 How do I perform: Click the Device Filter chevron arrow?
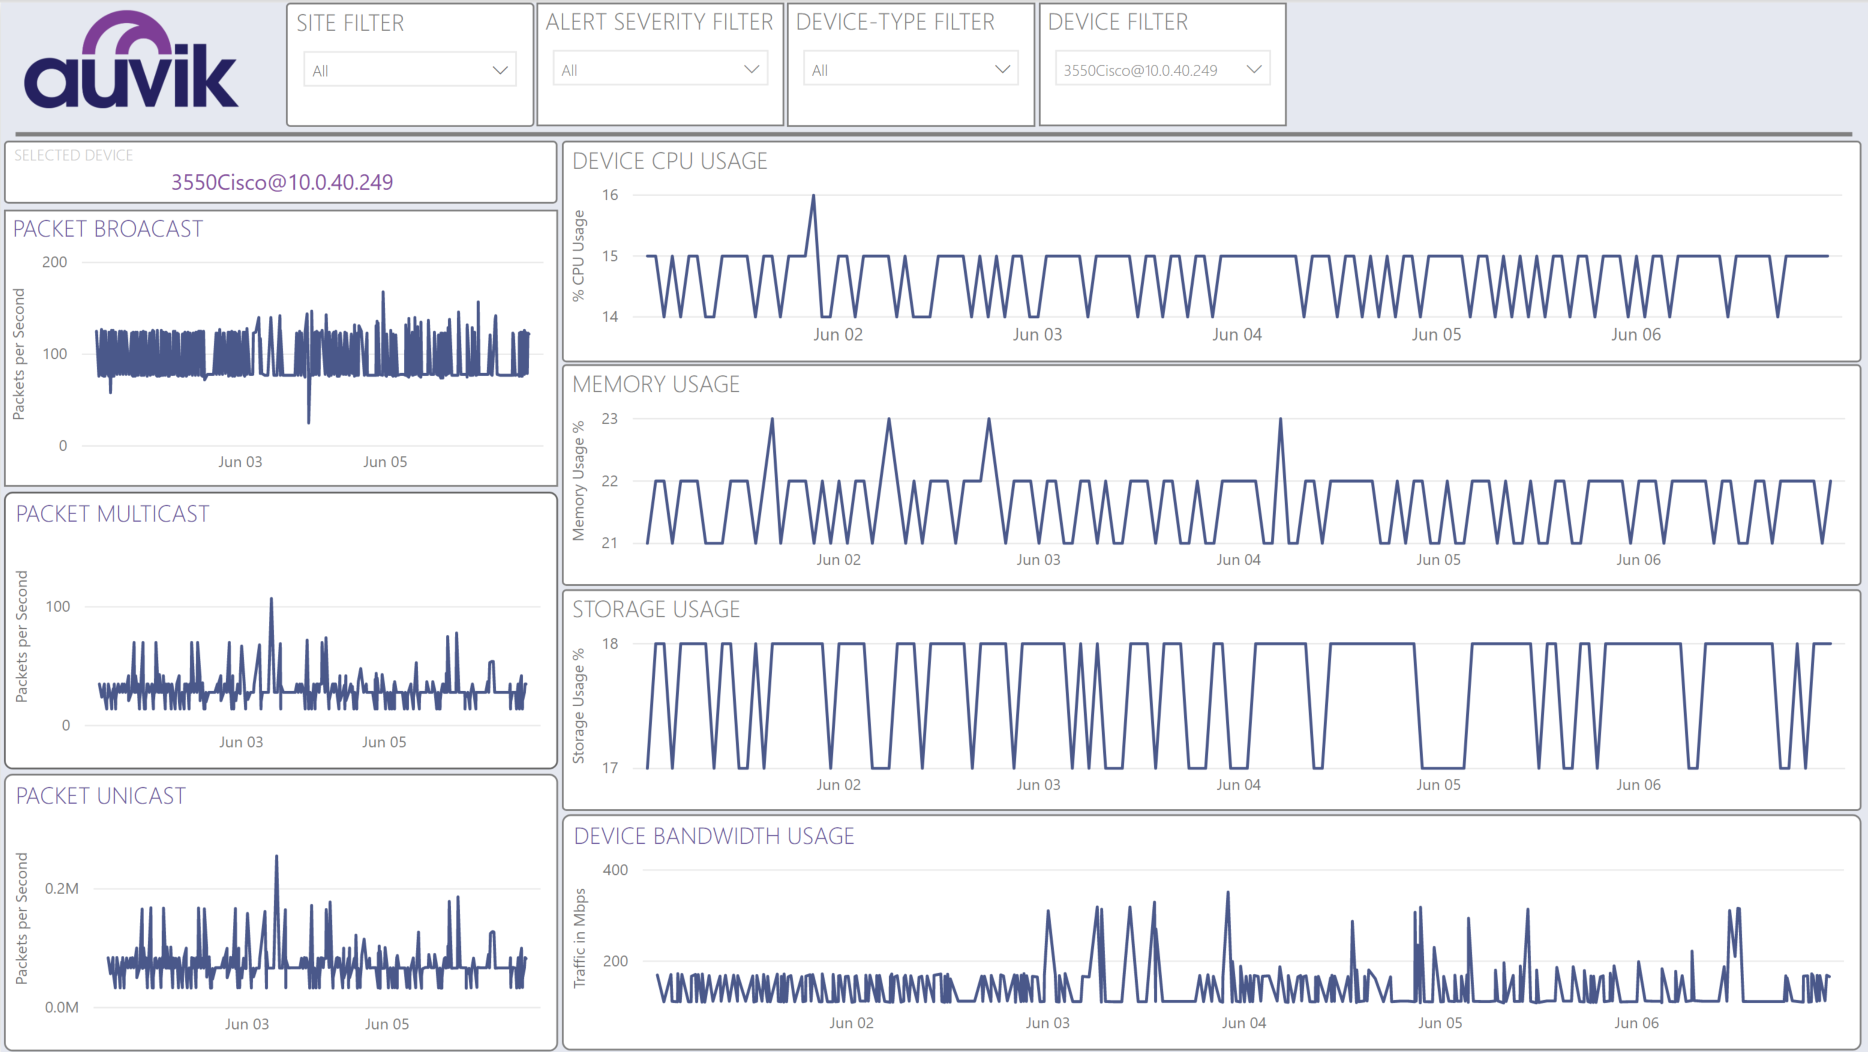tap(1254, 70)
